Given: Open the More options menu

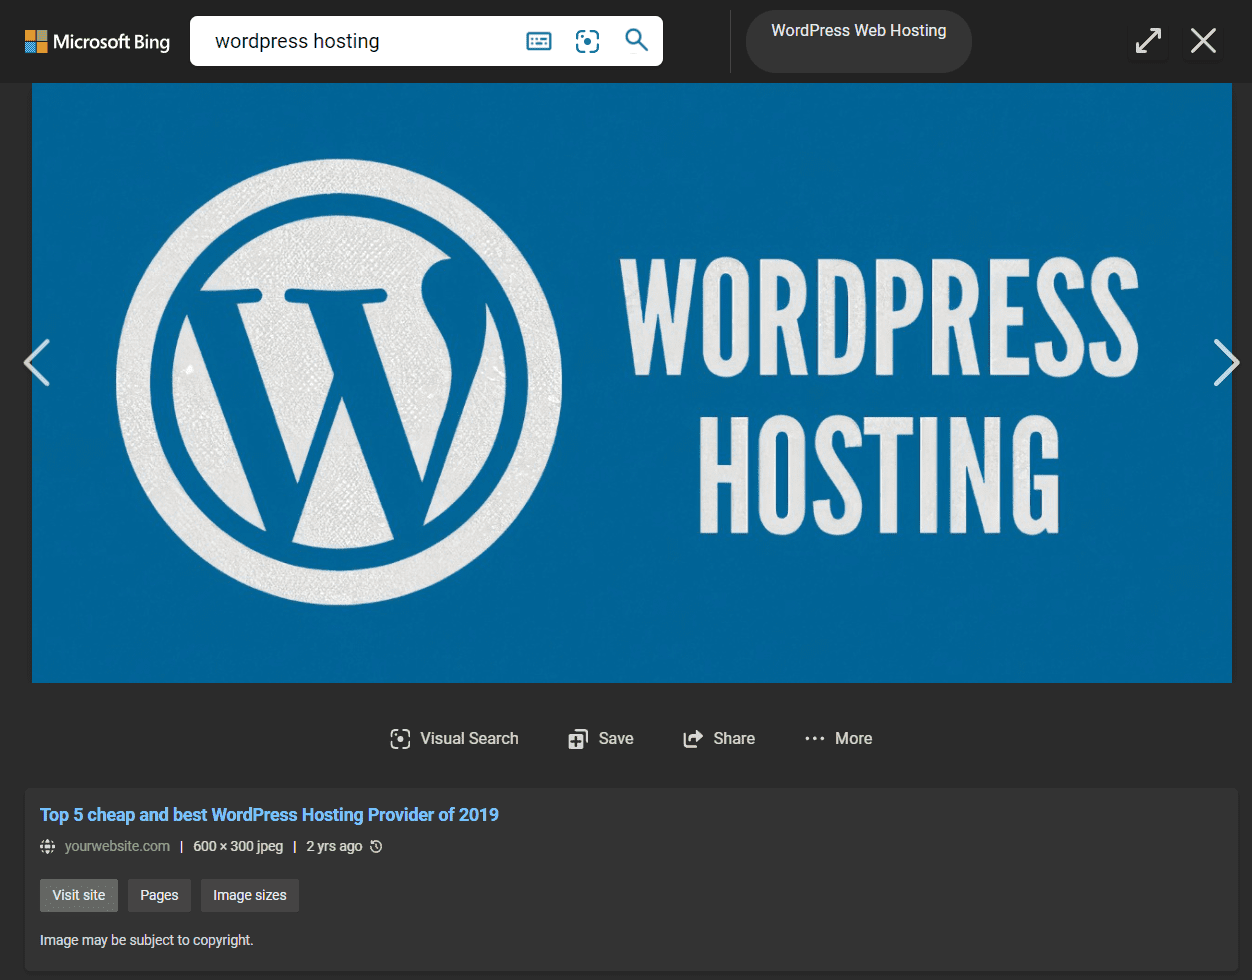Looking at the screenshot, I should (x=839, y=739).
